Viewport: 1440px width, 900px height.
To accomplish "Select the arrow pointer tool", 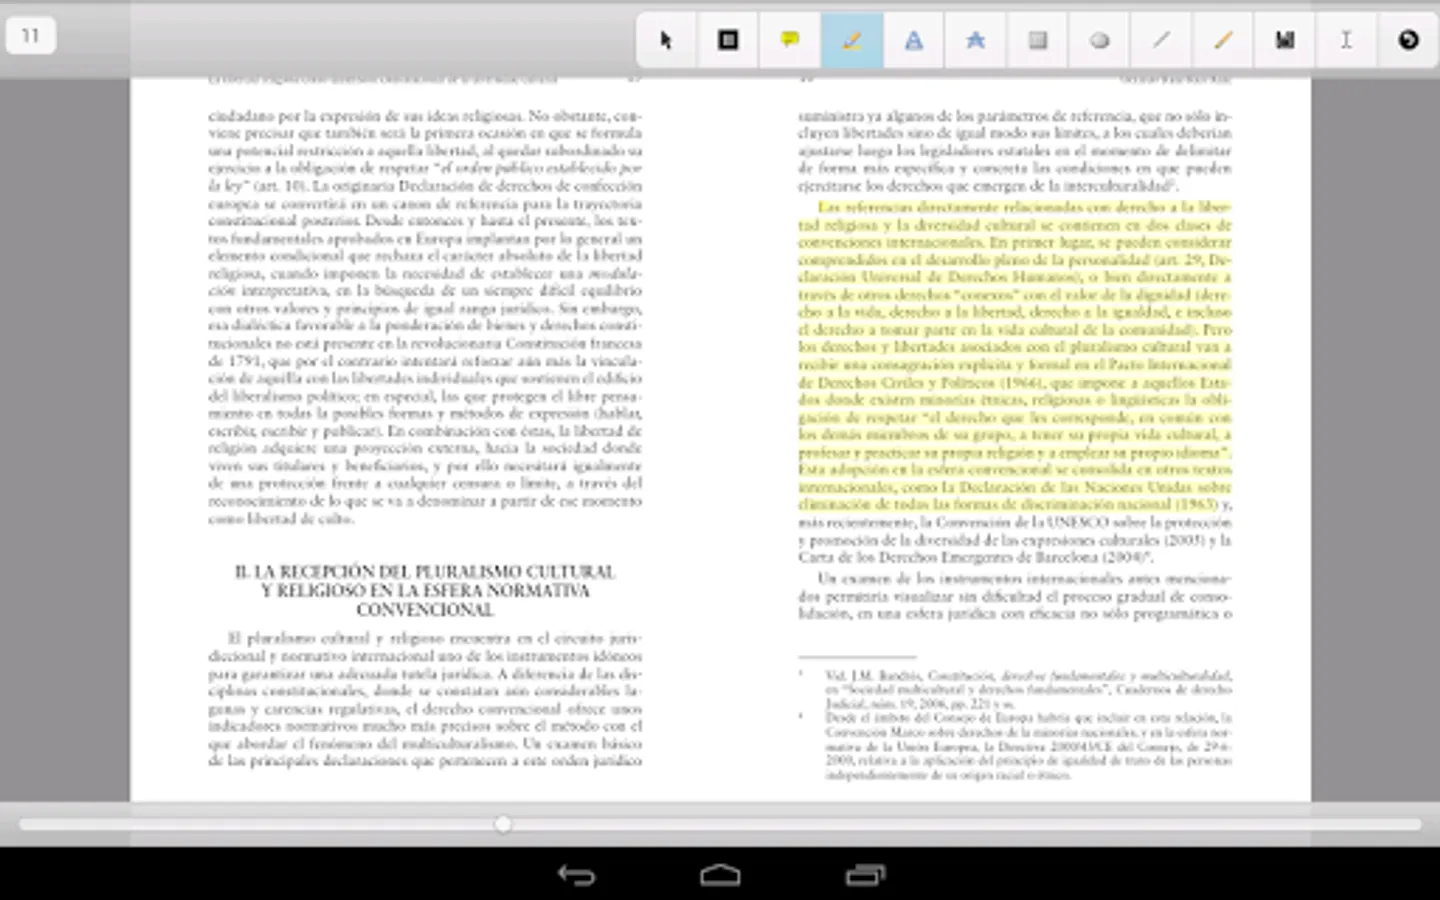I will click(x=666, y=41).
